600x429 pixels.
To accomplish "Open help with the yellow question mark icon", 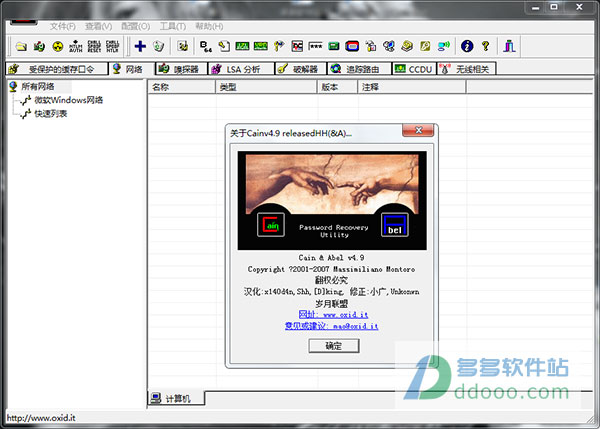I will [486, 46].
